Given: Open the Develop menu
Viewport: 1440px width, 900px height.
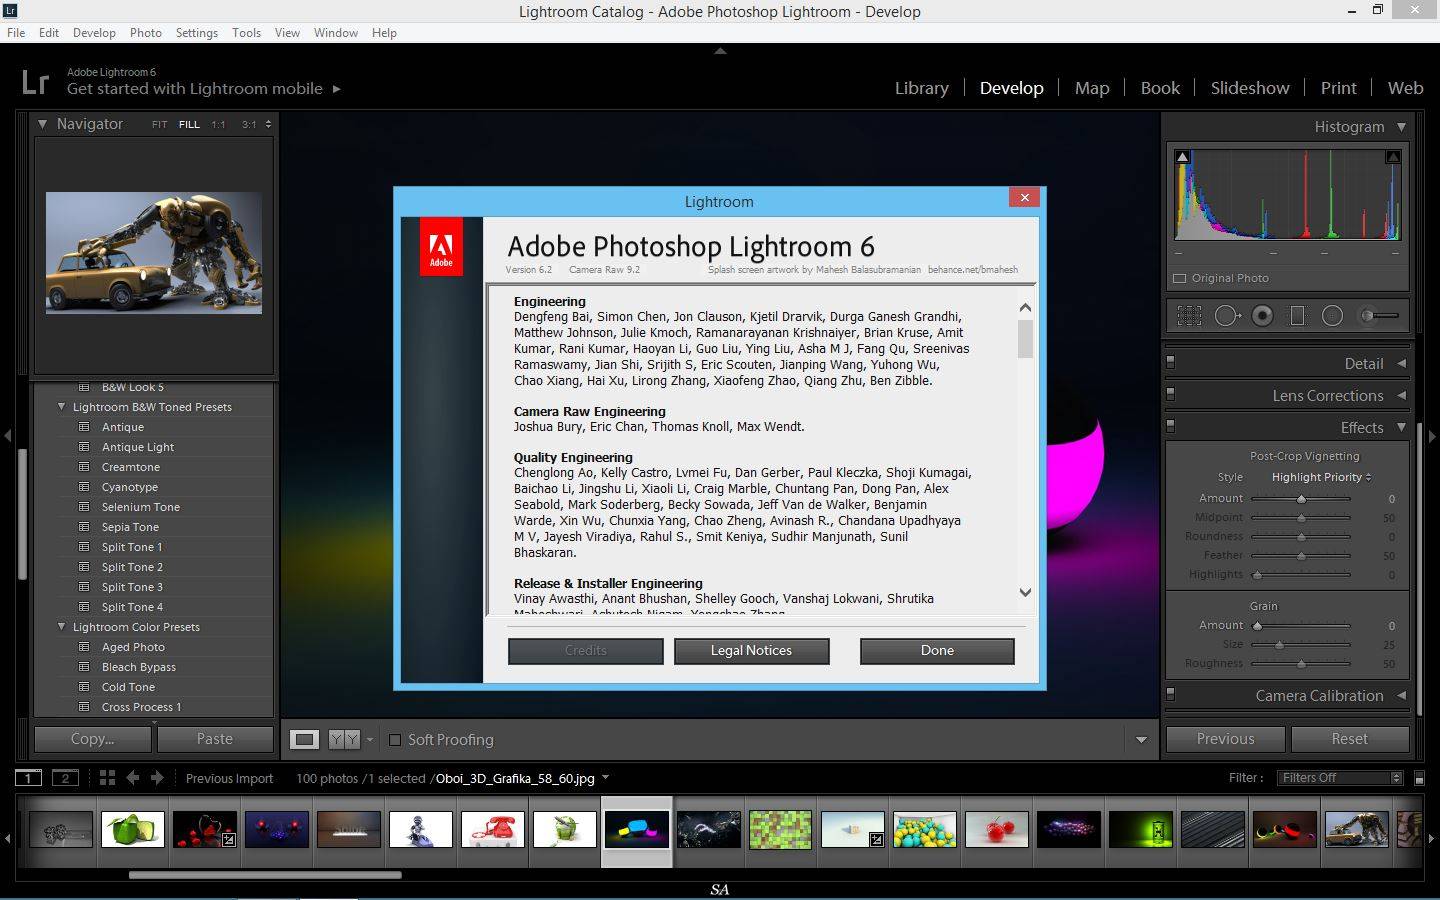Looking at the screenshot, I should point(94,33).
